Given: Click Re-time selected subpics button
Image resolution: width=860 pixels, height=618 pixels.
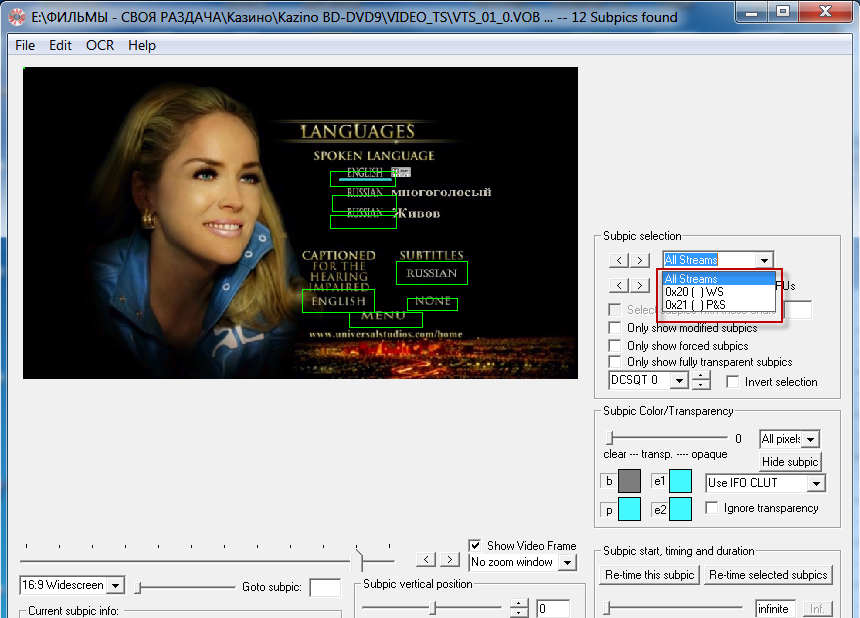Looking at the screenshot, I should click(768, 575).
